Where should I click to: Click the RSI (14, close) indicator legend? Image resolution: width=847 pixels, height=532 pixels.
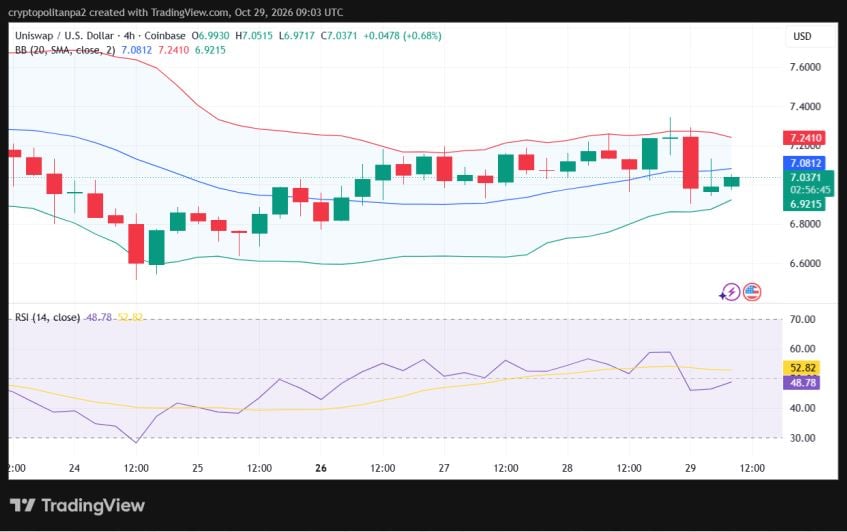48,317
